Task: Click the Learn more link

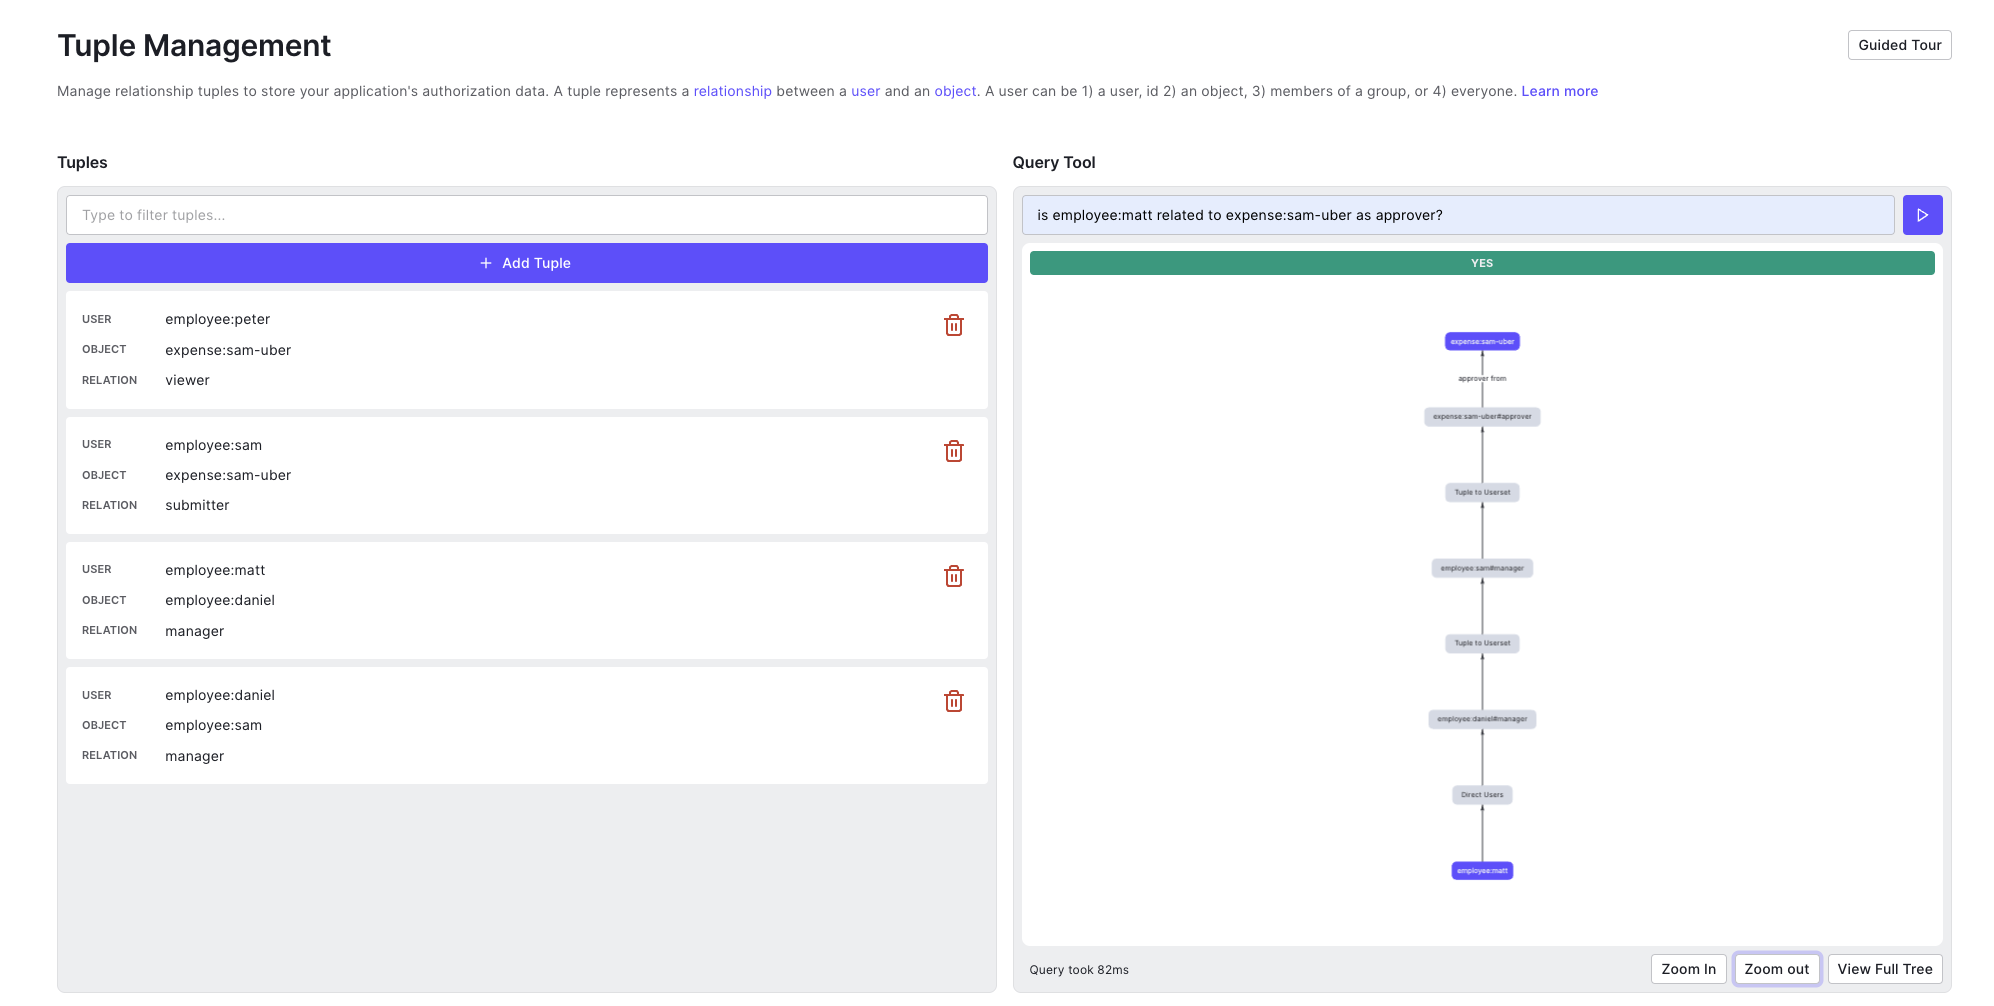Action: pos(1559,91)
